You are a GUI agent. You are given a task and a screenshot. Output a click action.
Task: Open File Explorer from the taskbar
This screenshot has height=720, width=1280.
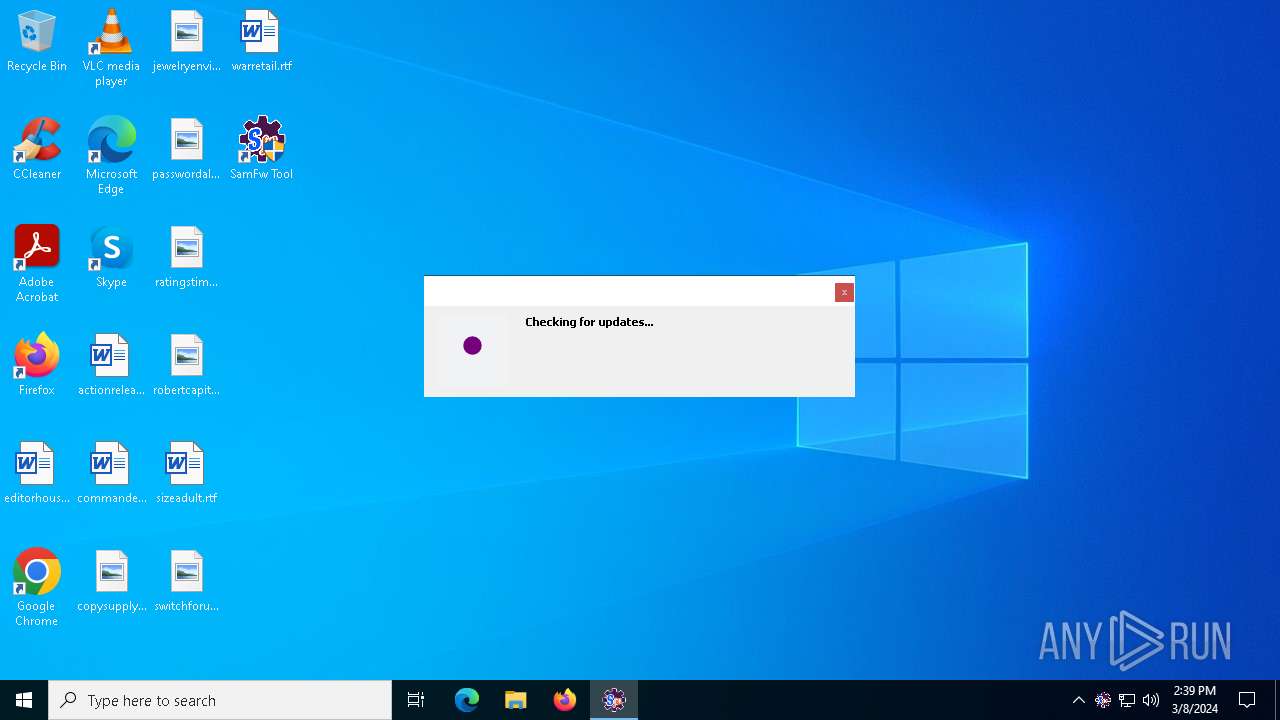click(516, 700)
